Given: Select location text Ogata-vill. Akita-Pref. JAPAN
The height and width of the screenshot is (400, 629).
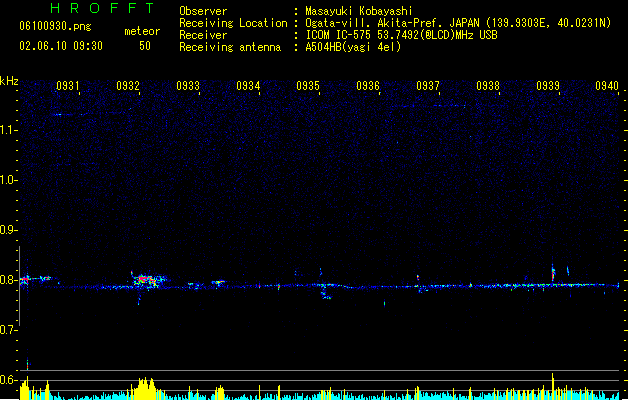Looking at the screenshot, I should pos(392,23).
